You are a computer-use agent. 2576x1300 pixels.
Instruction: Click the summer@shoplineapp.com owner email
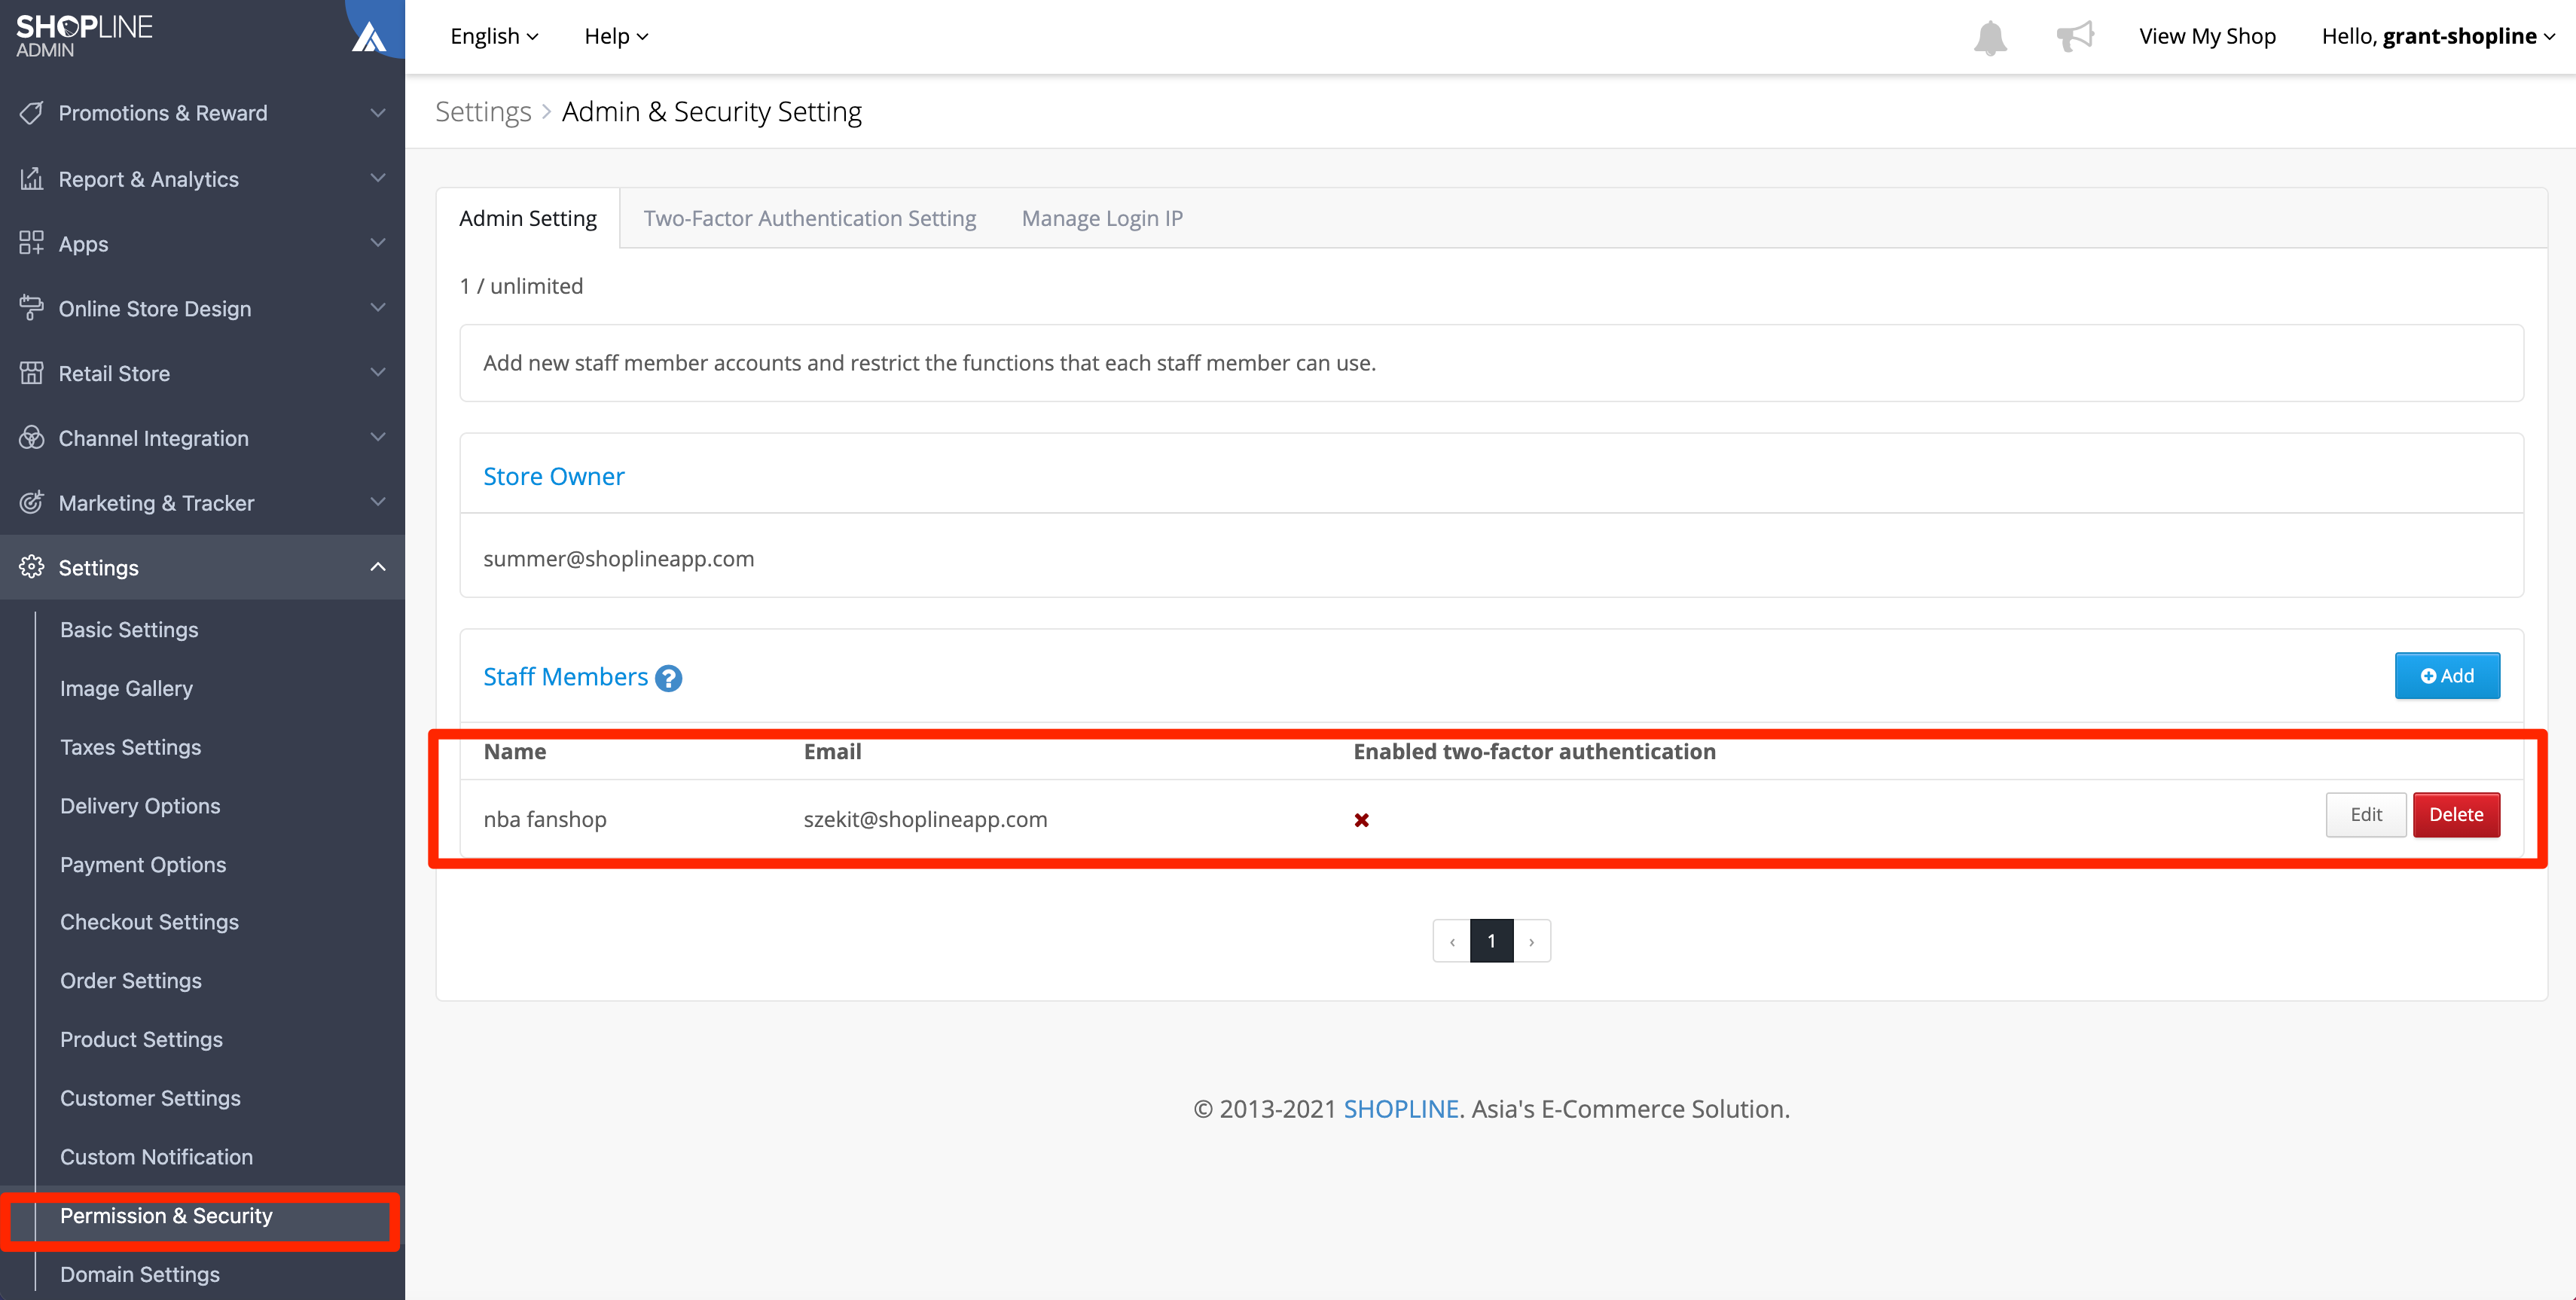[618, 559]
